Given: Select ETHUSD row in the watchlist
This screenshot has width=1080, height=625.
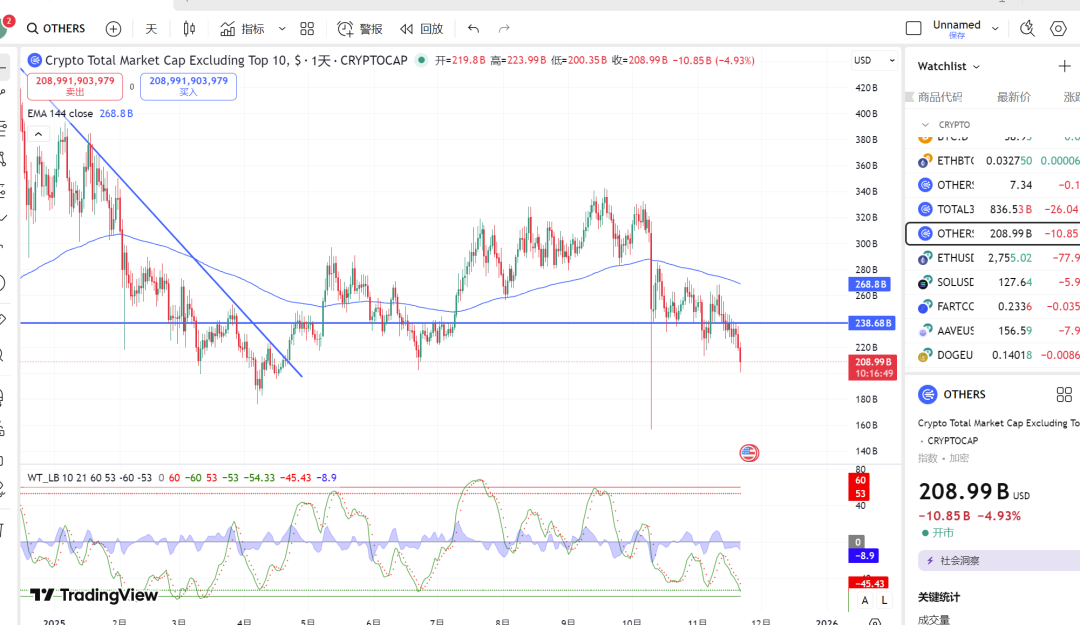Looking at the screenshot, I should click(990, 258).
